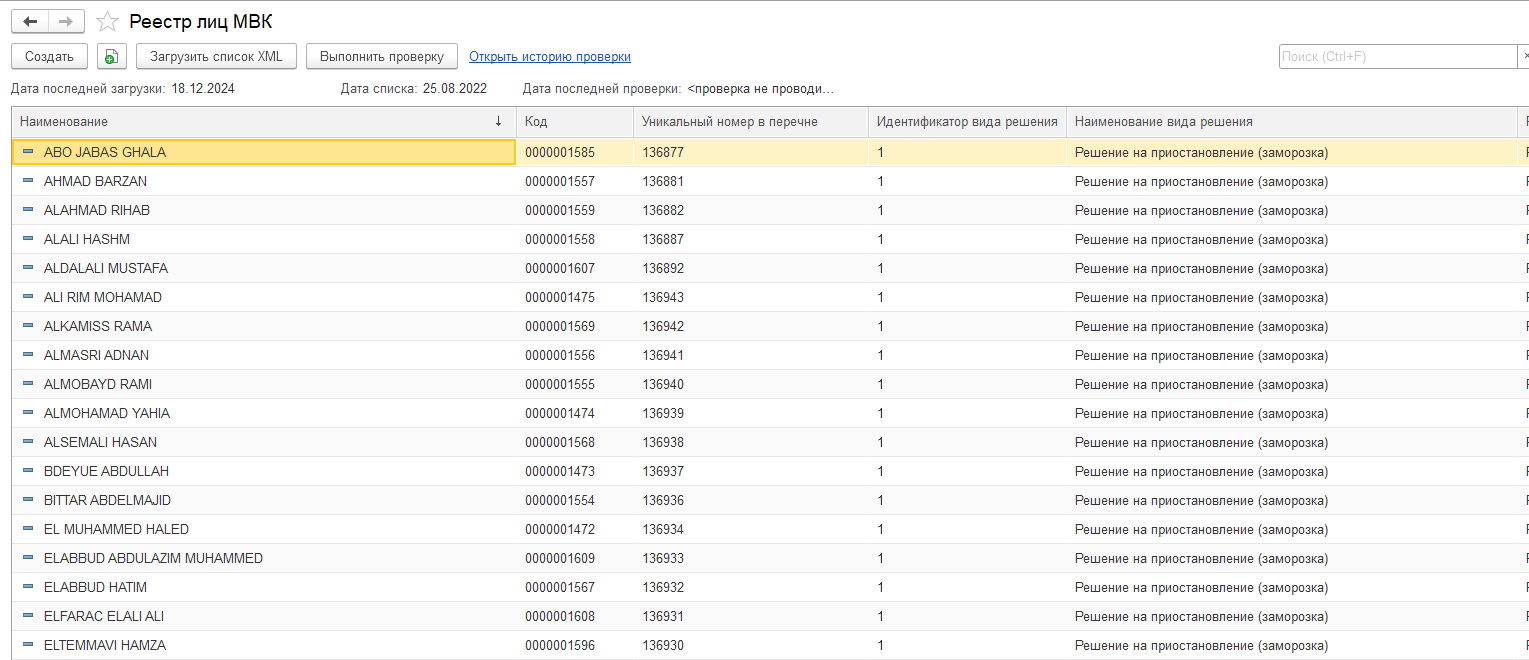Sort by the Наименование column header

[263, 122]
